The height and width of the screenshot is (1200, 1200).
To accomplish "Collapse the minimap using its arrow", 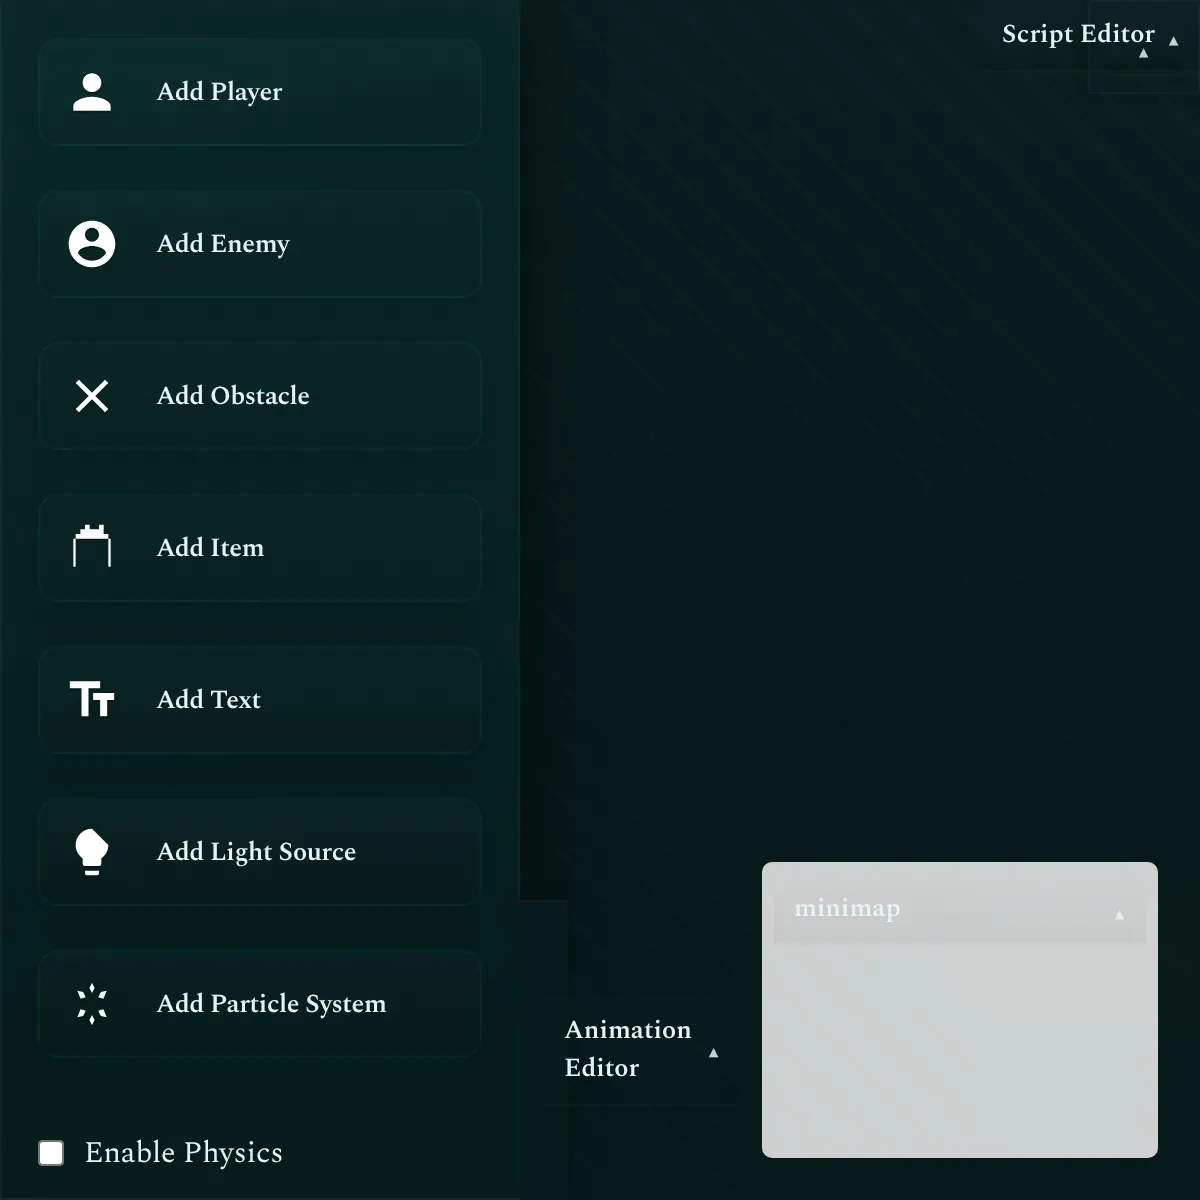I will (1119, 915).
